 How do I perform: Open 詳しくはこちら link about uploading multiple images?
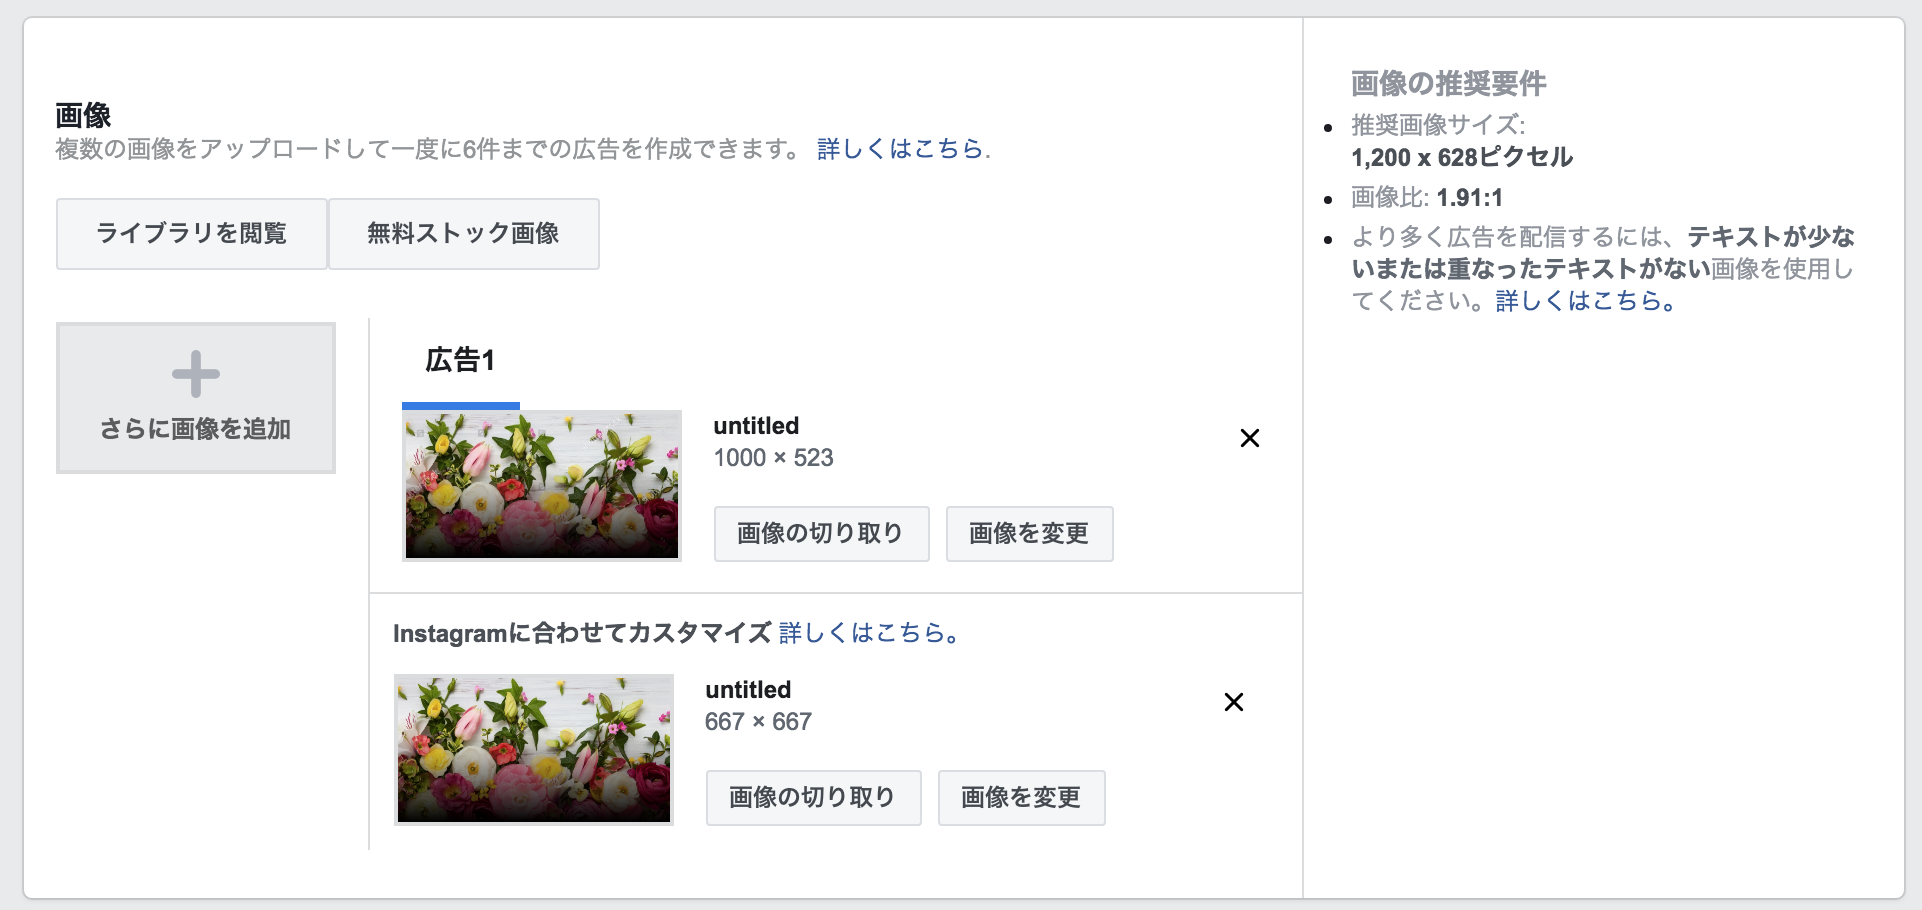pos(903,149)
